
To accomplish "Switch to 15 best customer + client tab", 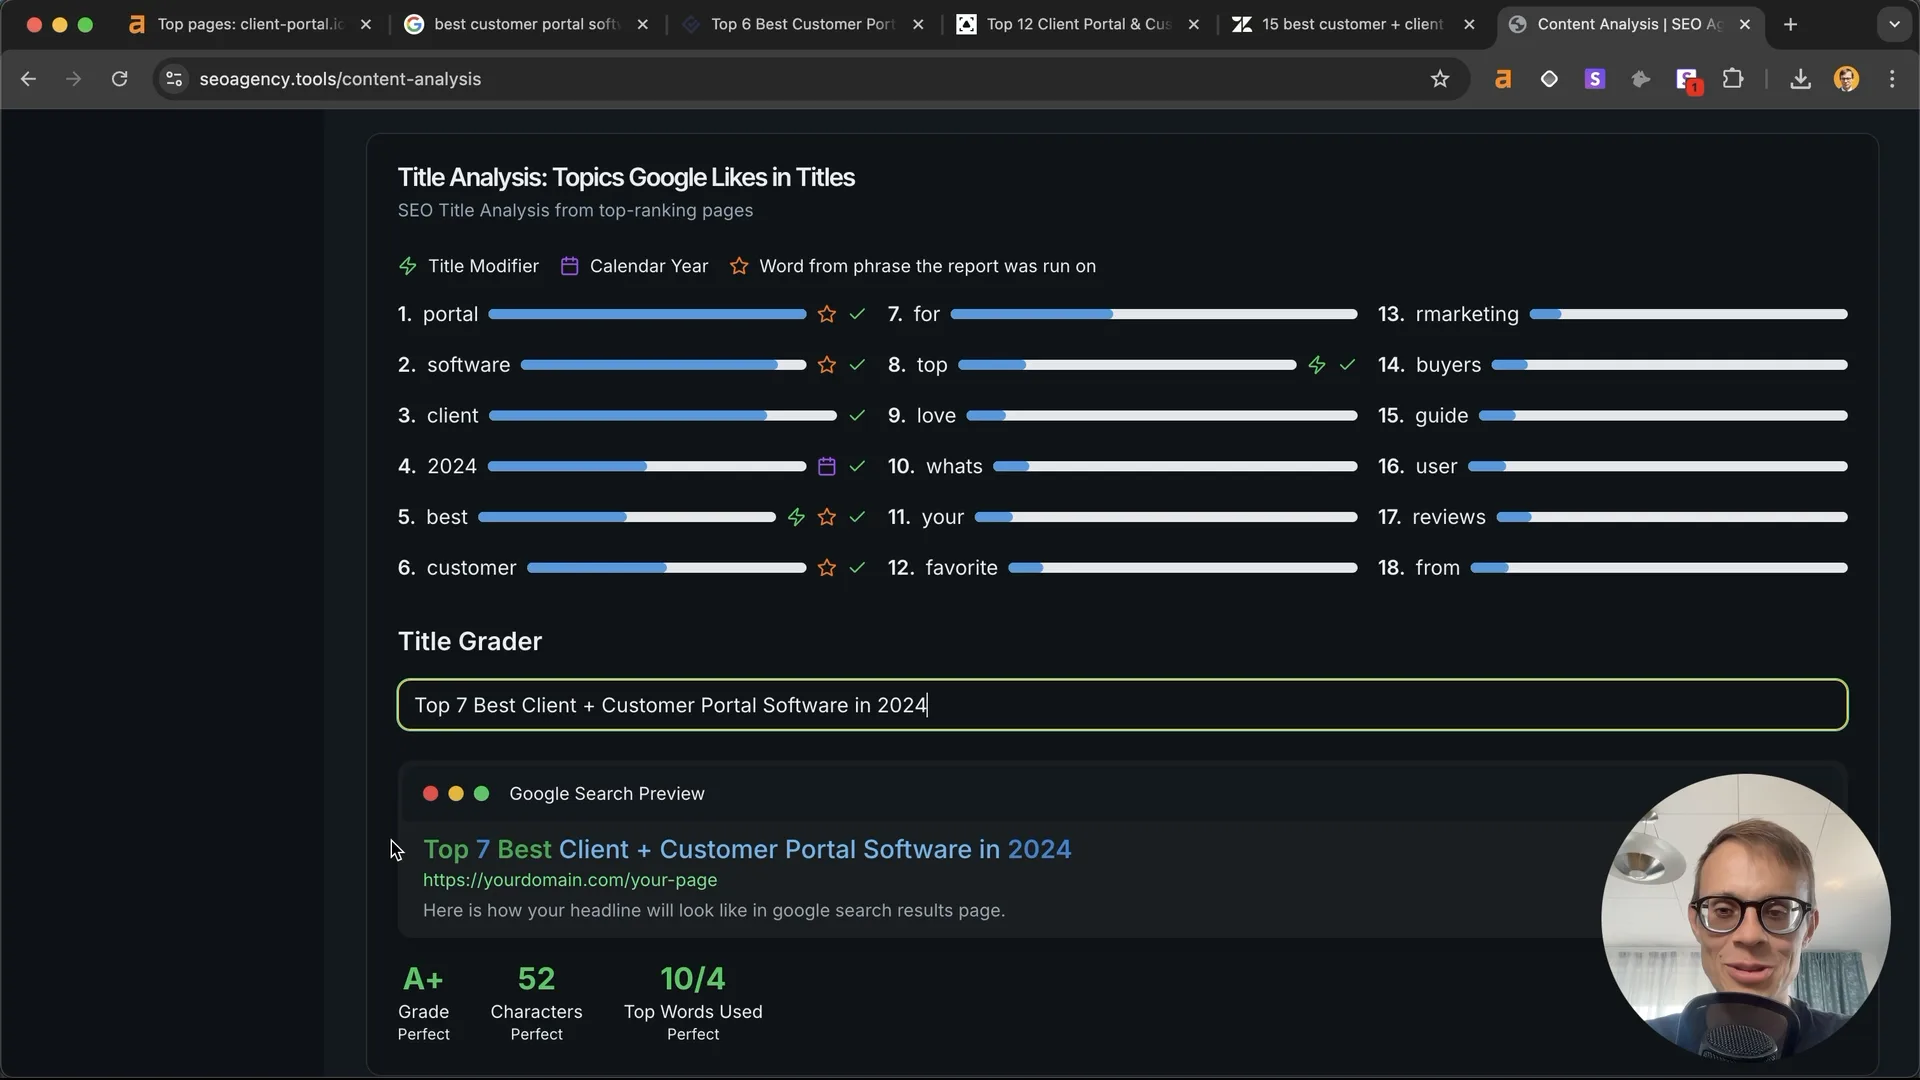I will tap(1352, 24).
